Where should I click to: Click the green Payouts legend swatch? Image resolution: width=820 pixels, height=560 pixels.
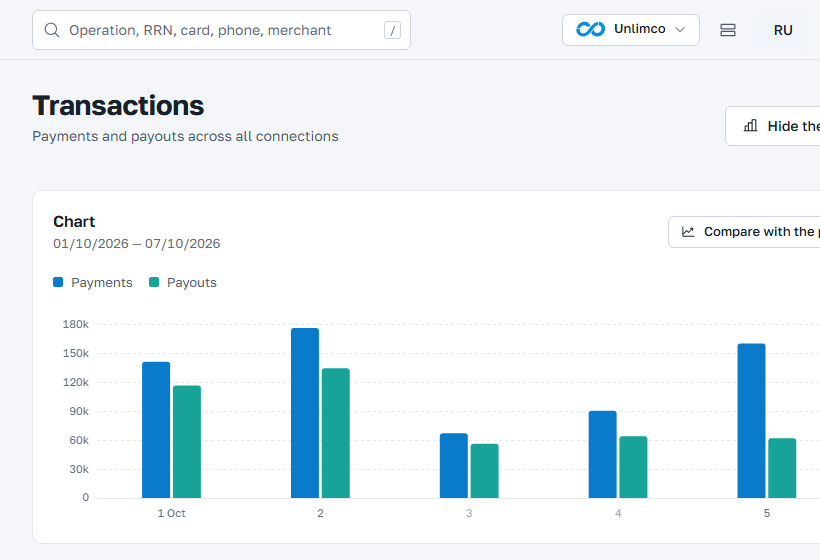click(x=154, y=282)
